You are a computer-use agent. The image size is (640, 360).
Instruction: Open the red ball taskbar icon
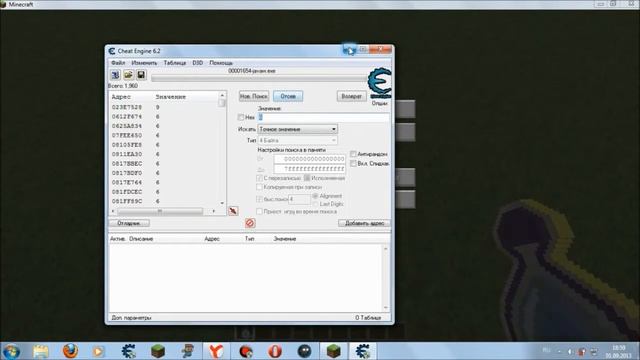[246, 351]
